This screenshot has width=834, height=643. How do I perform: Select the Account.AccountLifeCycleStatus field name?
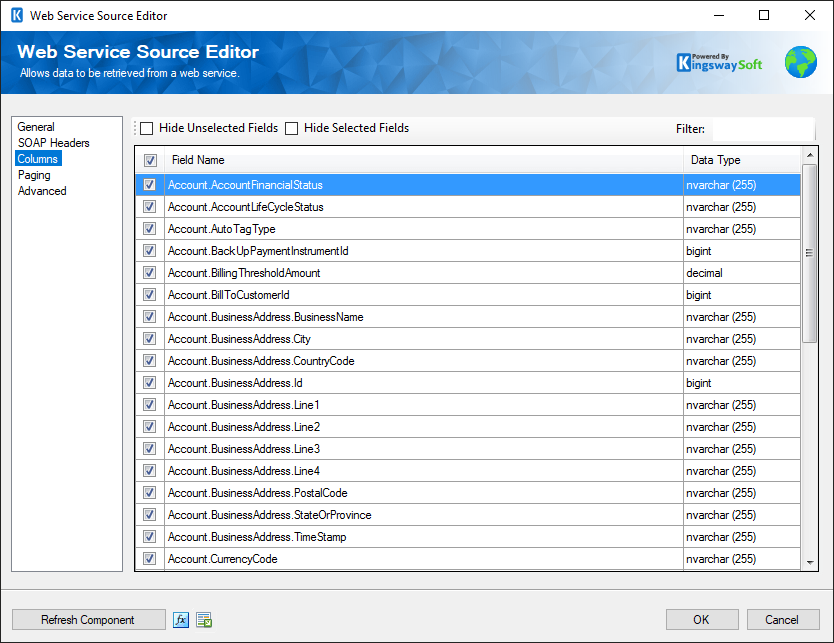[x=246, y=207]
